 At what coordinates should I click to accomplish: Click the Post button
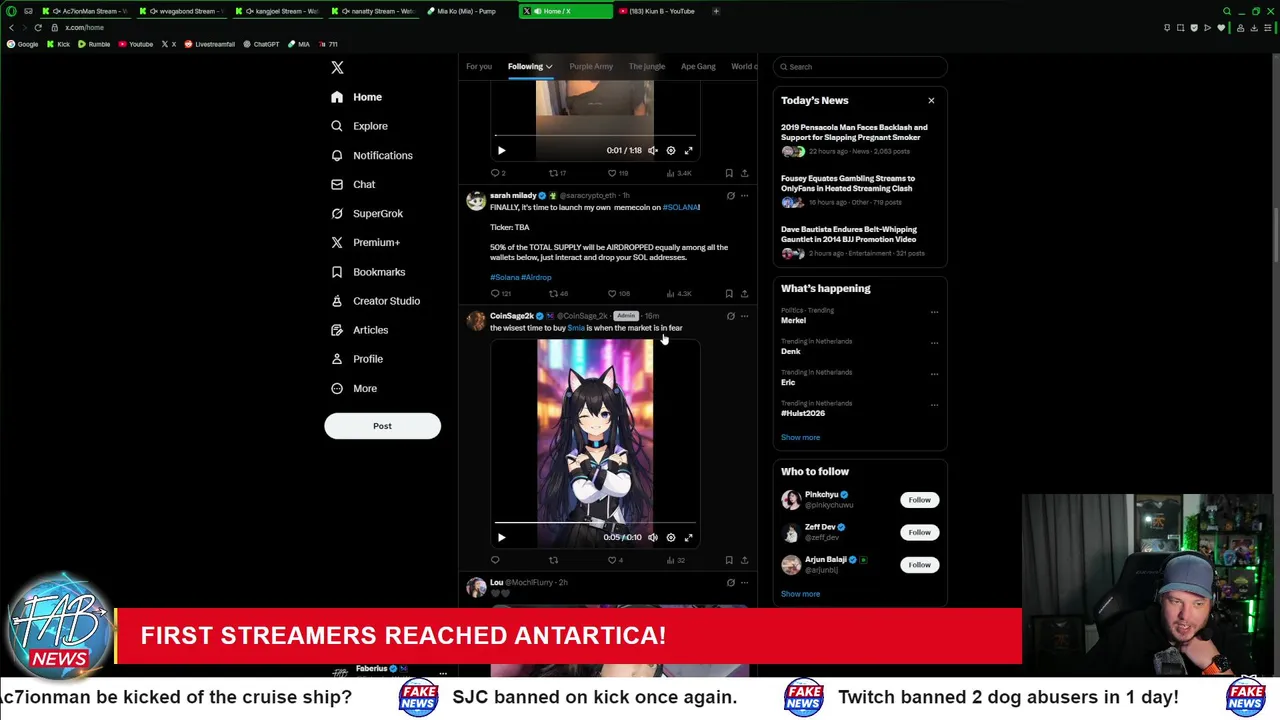coord(382,426)
